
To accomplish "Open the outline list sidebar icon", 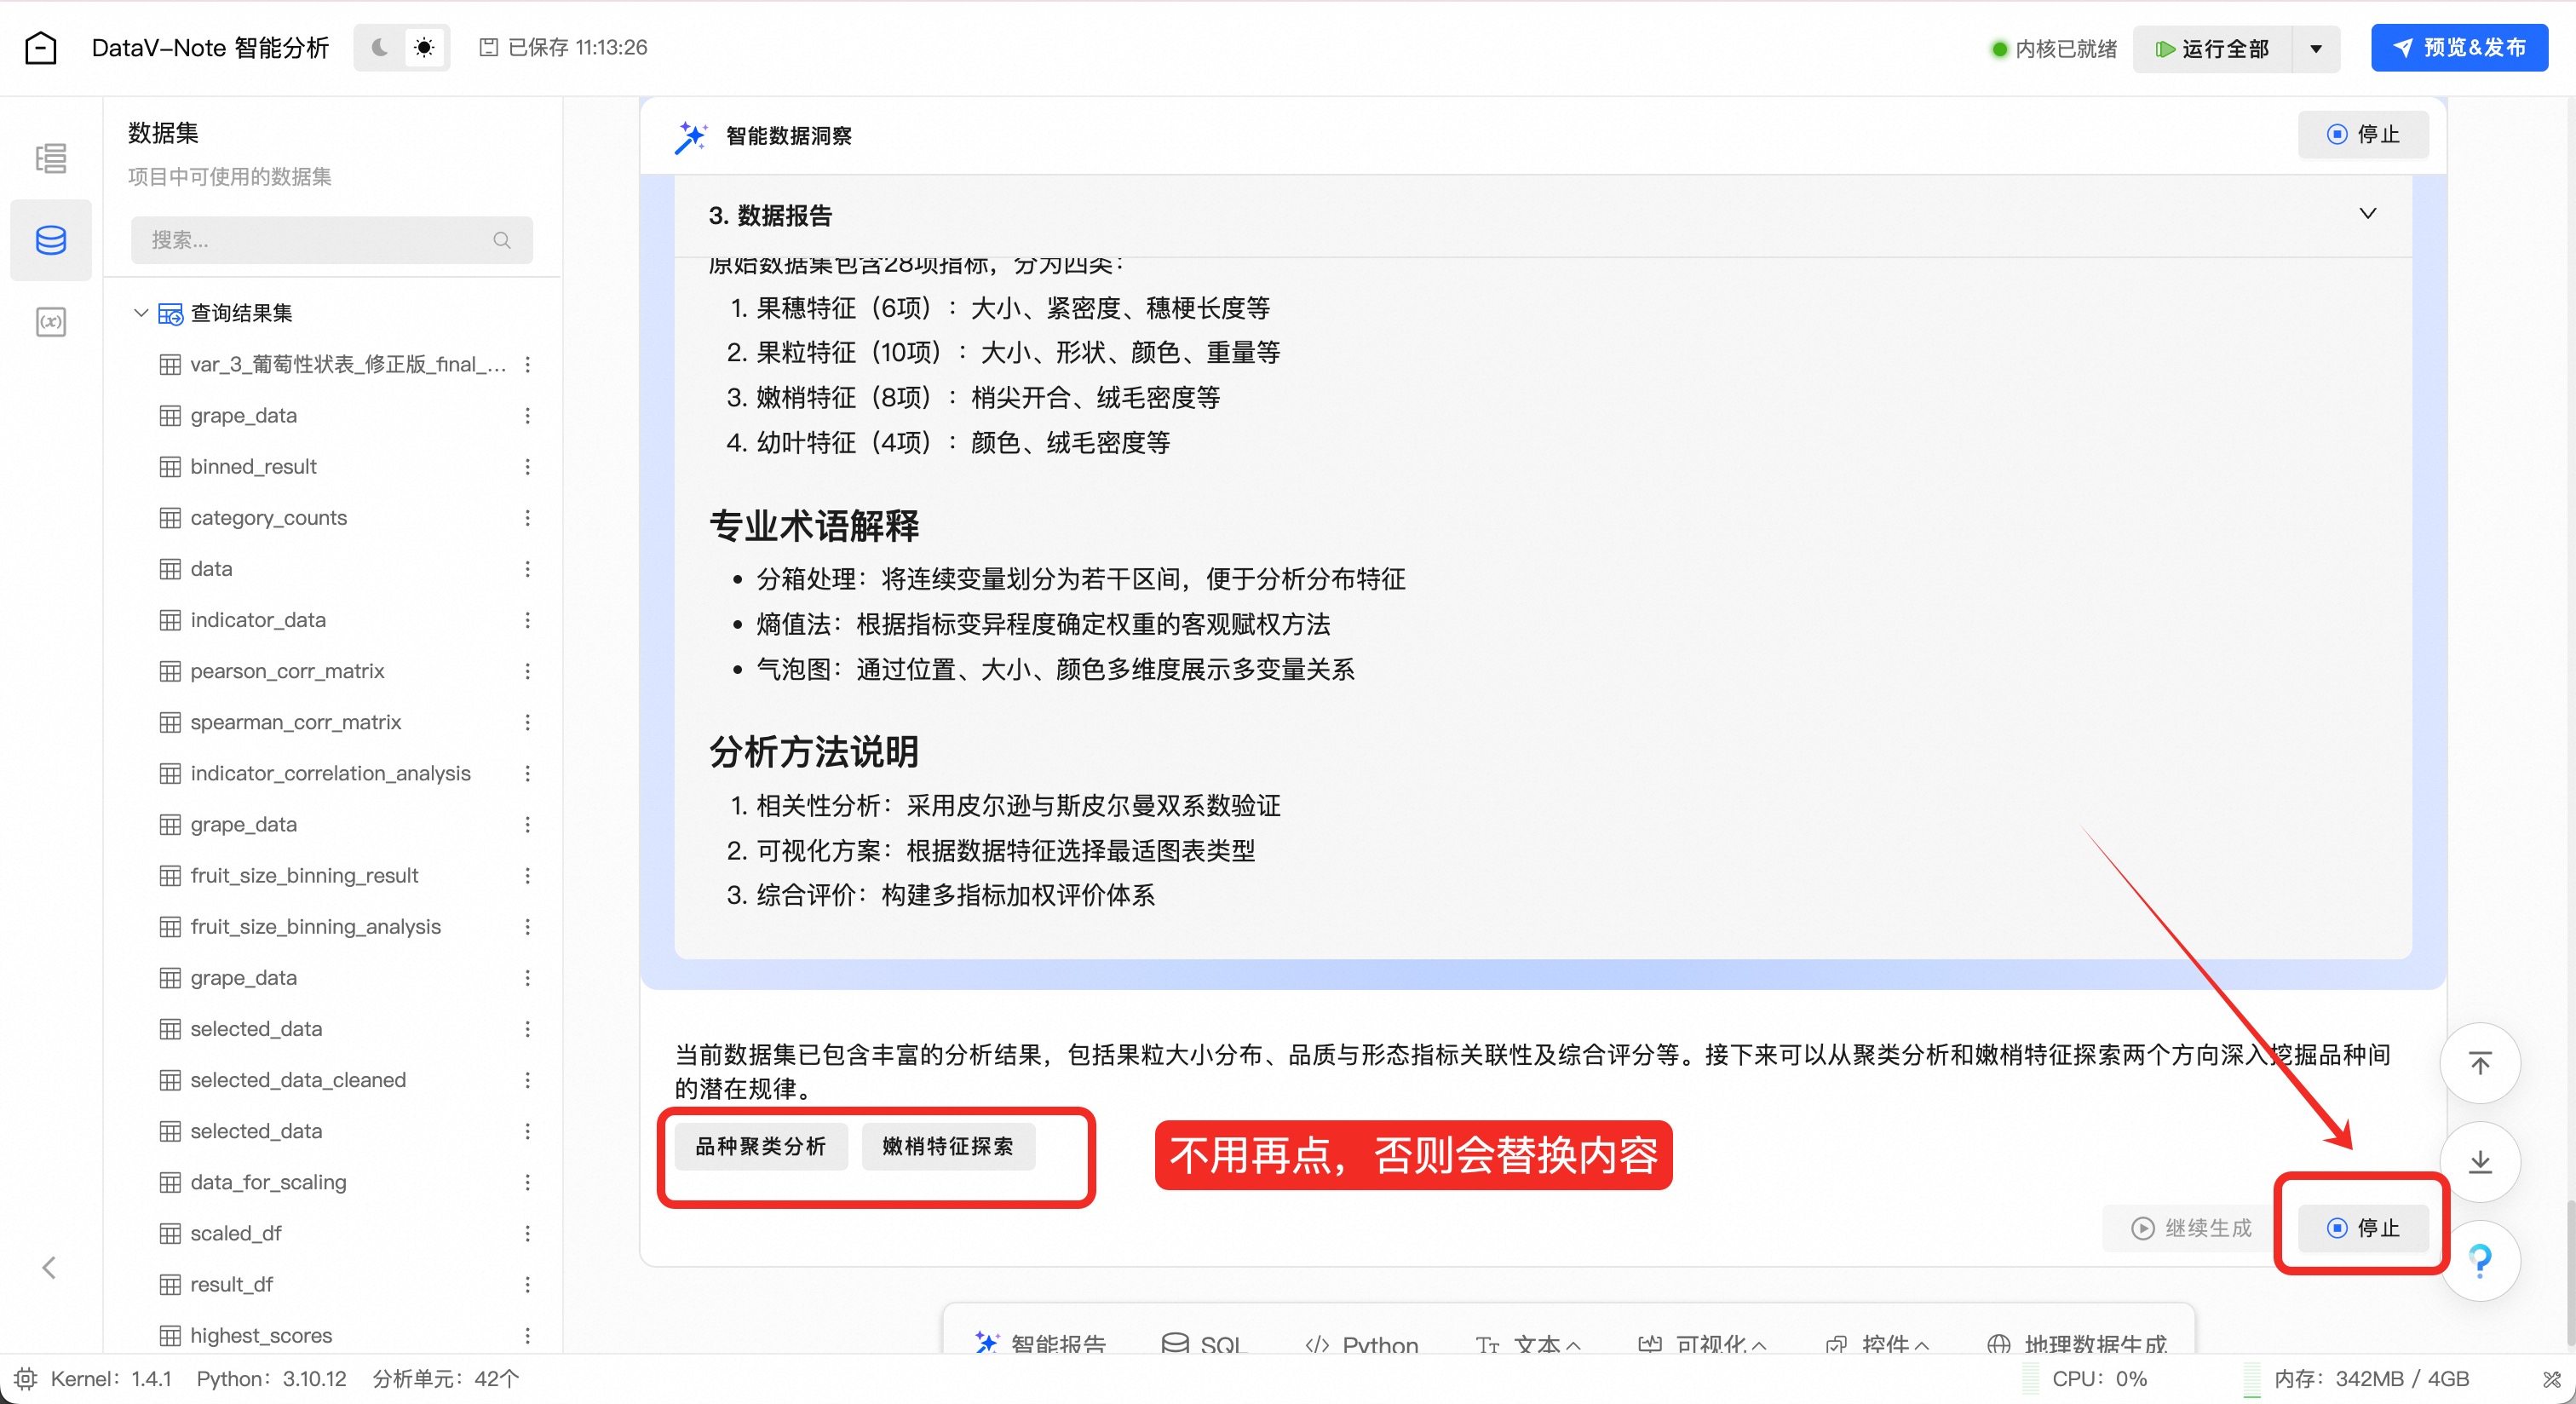I will tap(50, 158).
